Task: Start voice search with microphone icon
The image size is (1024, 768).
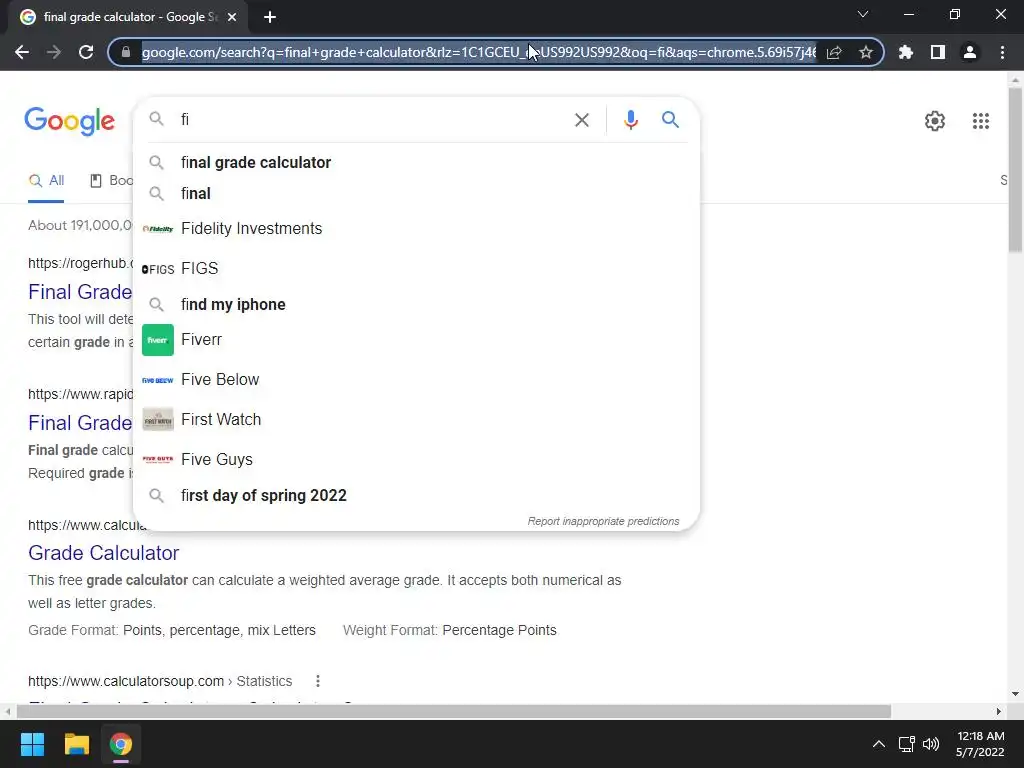Action: tap(630, 120)
